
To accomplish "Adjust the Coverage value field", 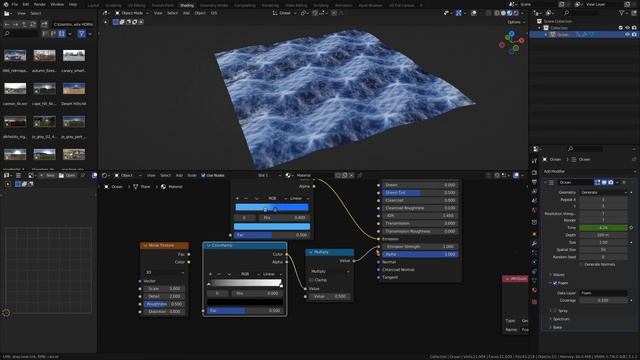I will (603, 300).
